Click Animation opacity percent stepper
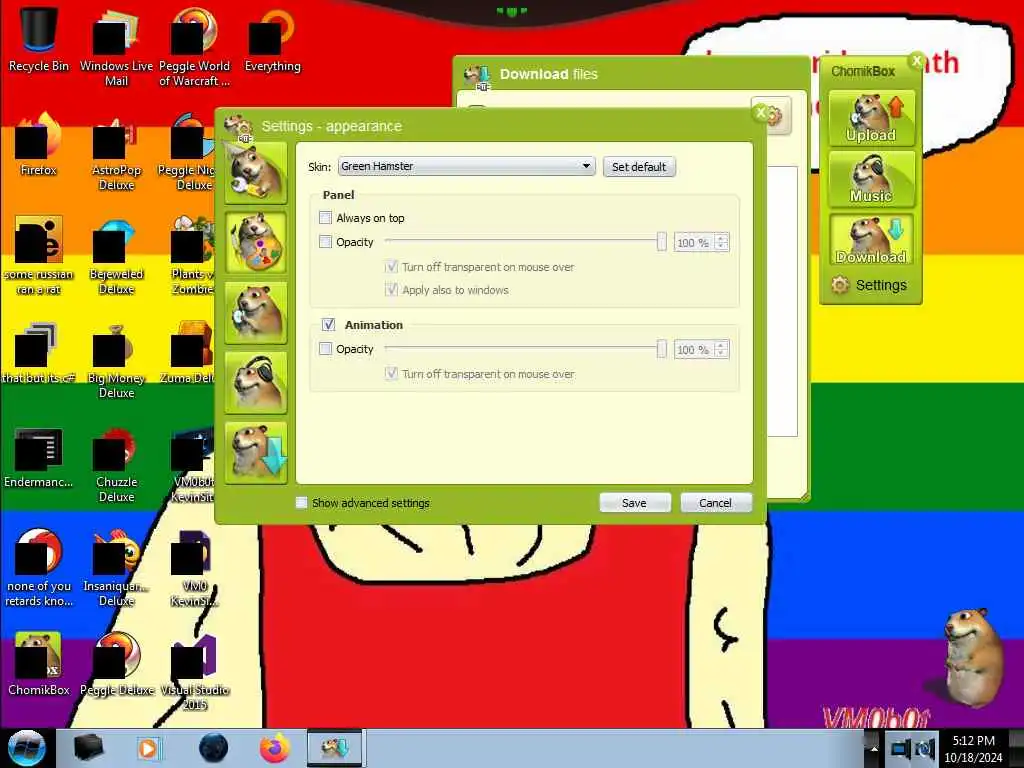 tap(721, 349)
